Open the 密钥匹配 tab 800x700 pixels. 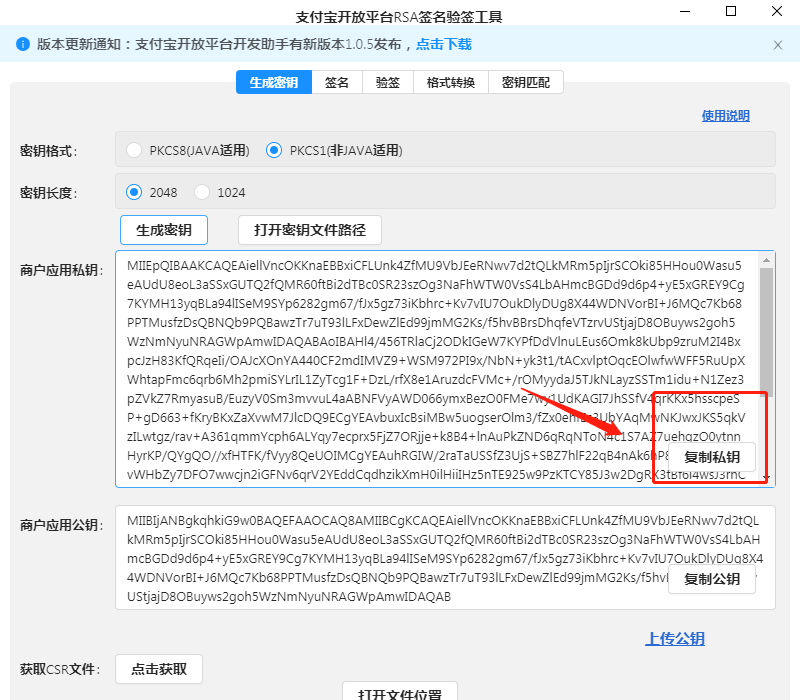coord(526,83)
